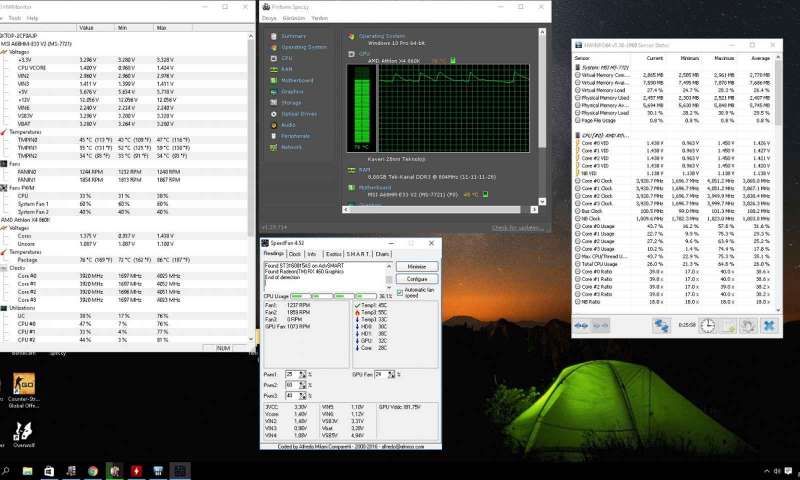Open the CPU section in Speccy sidebar
Screen dimensions: 800x480
coord(286,58)
